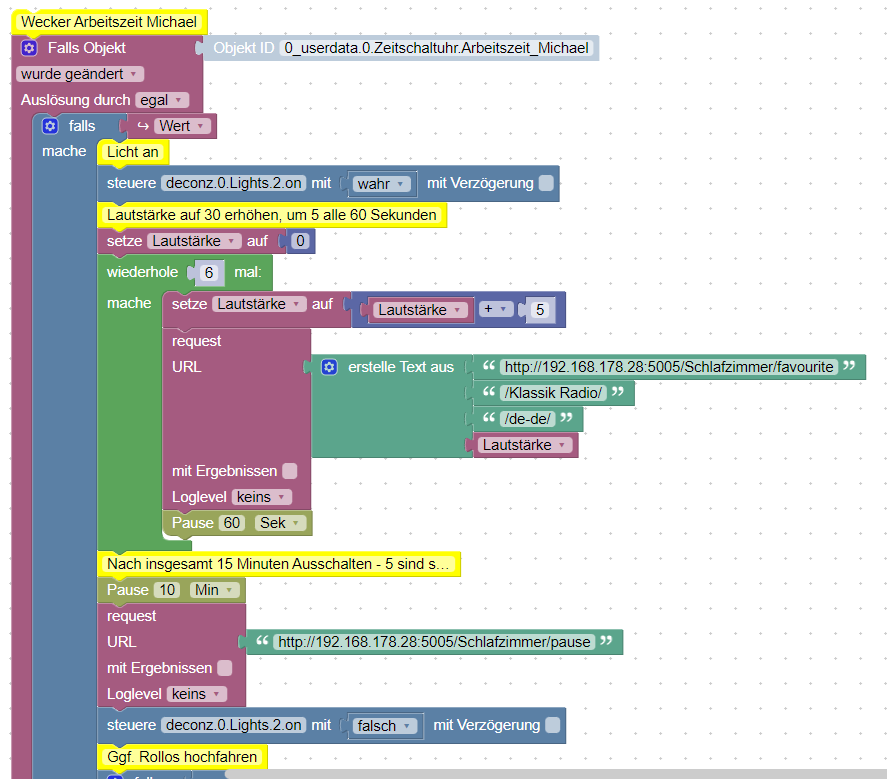Enable mit Ergebnissen in the pause request block
The height and width of the screenshot is (779, 887).
click(225, 668)
